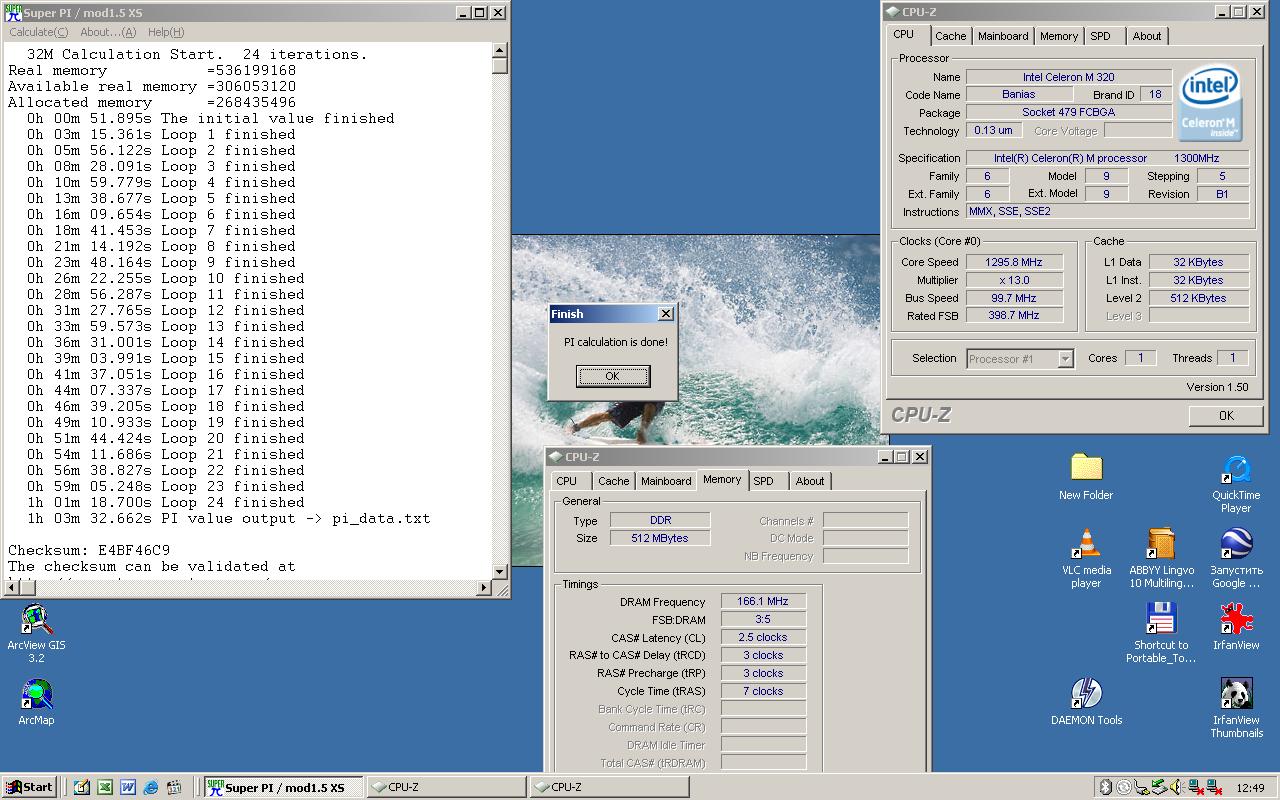Viewport: 1280px width, 800px height.
Task: Click the Intel Celeron M 320 name field
Action: click(1068, 77)
